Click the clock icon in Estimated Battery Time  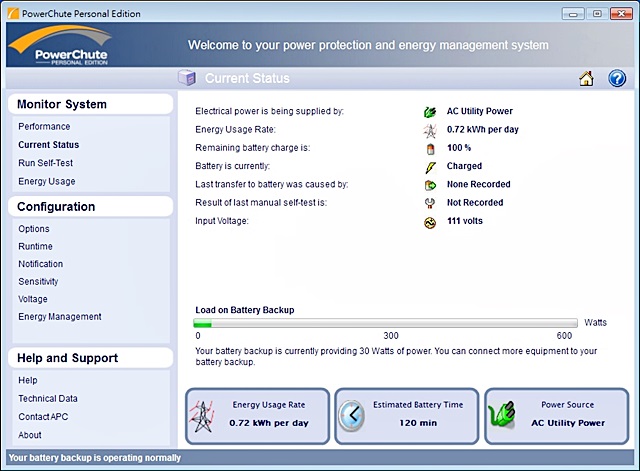(351, 415)
